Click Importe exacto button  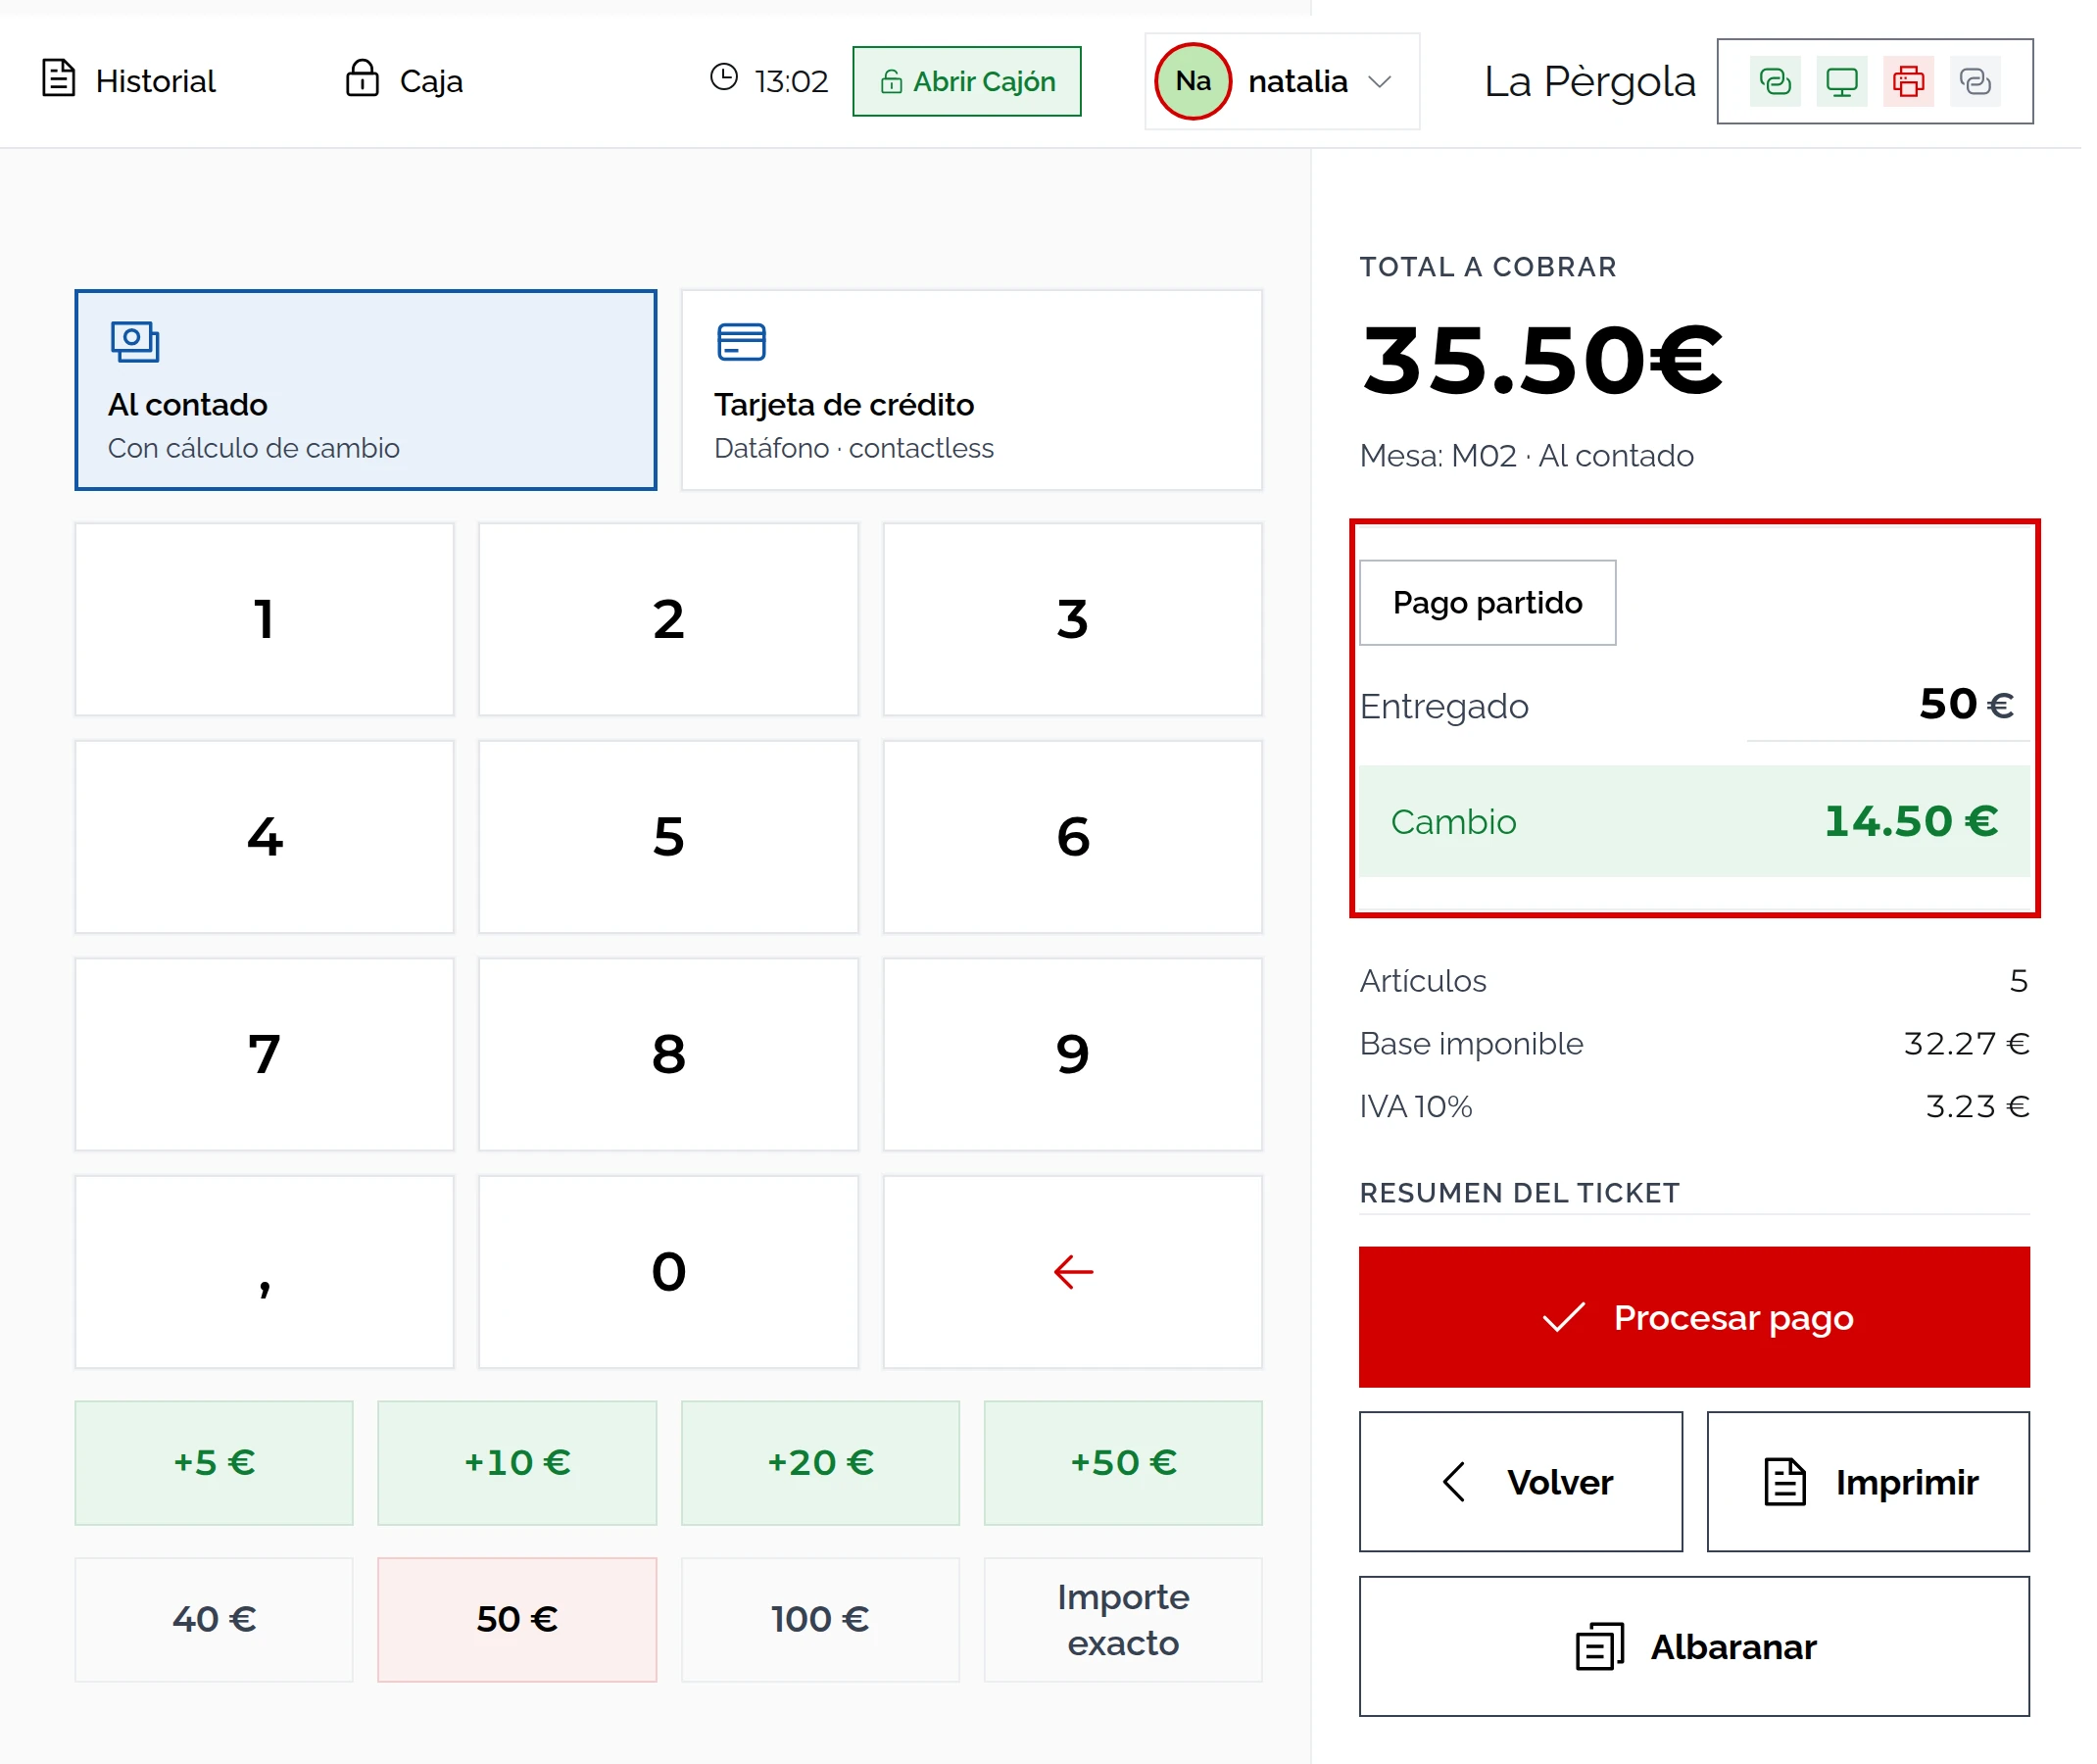(1124, 1620)
